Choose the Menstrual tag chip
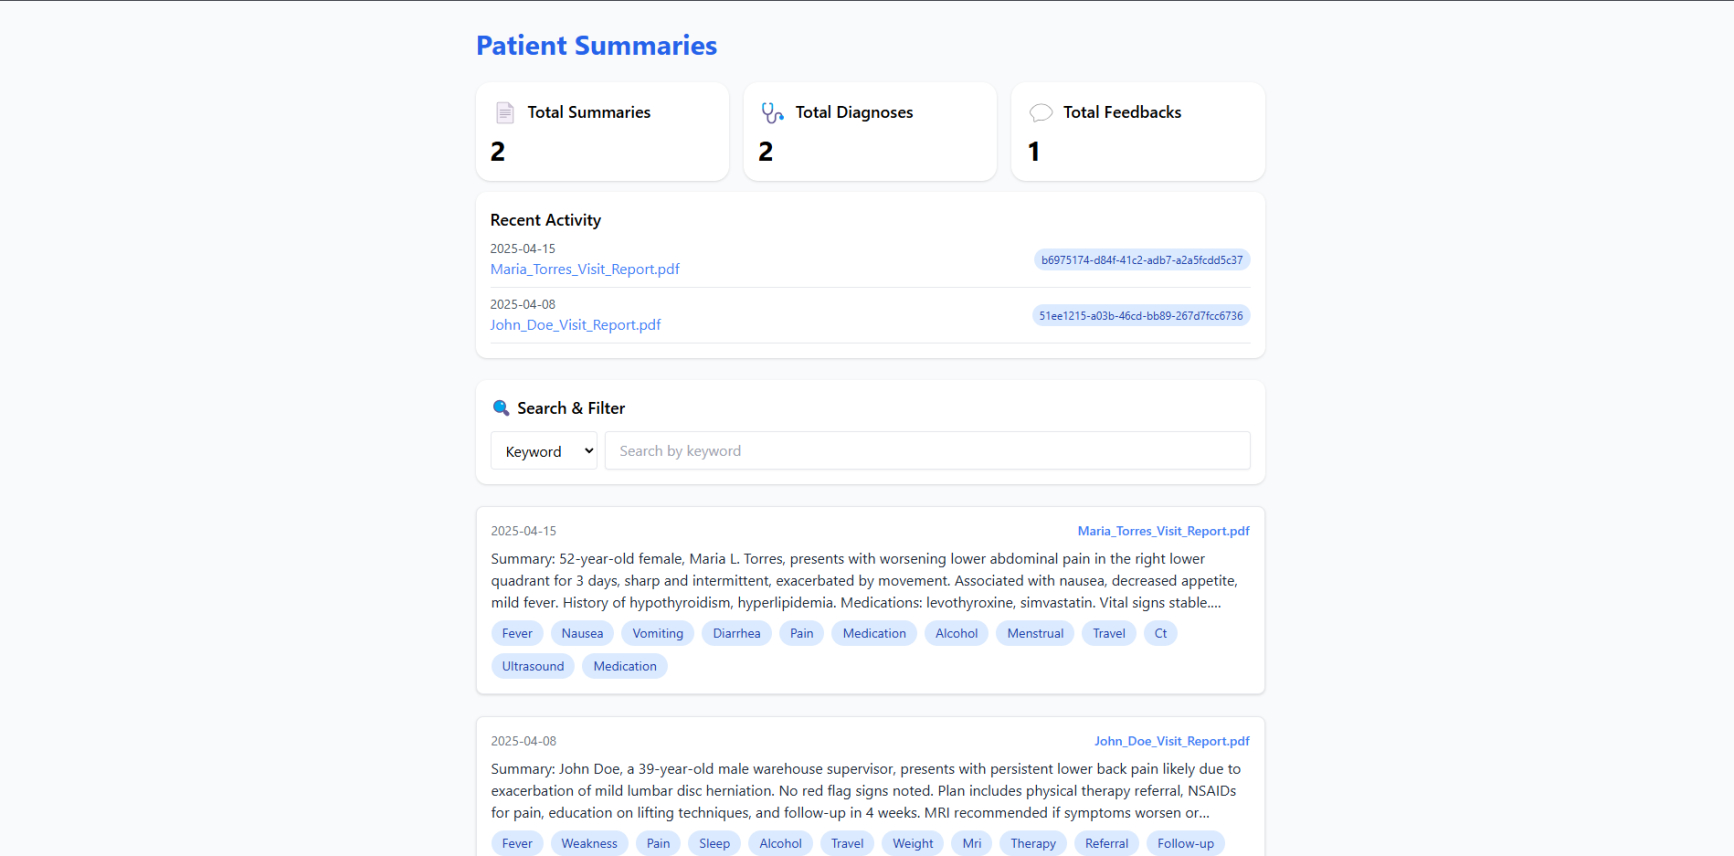Screen dimensions: 1734x856 click(x=1035, y=634)
